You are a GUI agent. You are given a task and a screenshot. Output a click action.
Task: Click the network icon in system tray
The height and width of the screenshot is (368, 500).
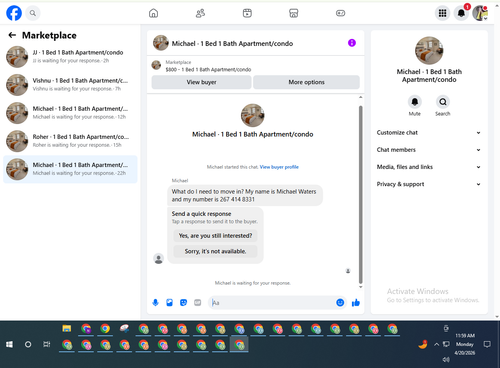pyautogui.click(x=446, y=344)
